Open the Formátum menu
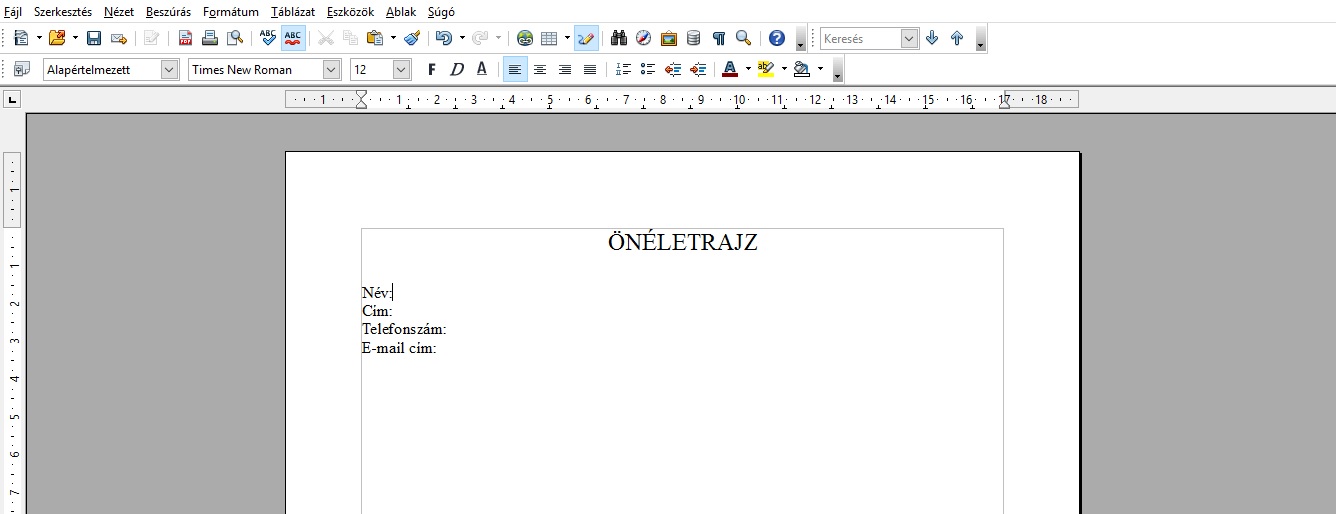1336x514 pixels. point(230,12)
